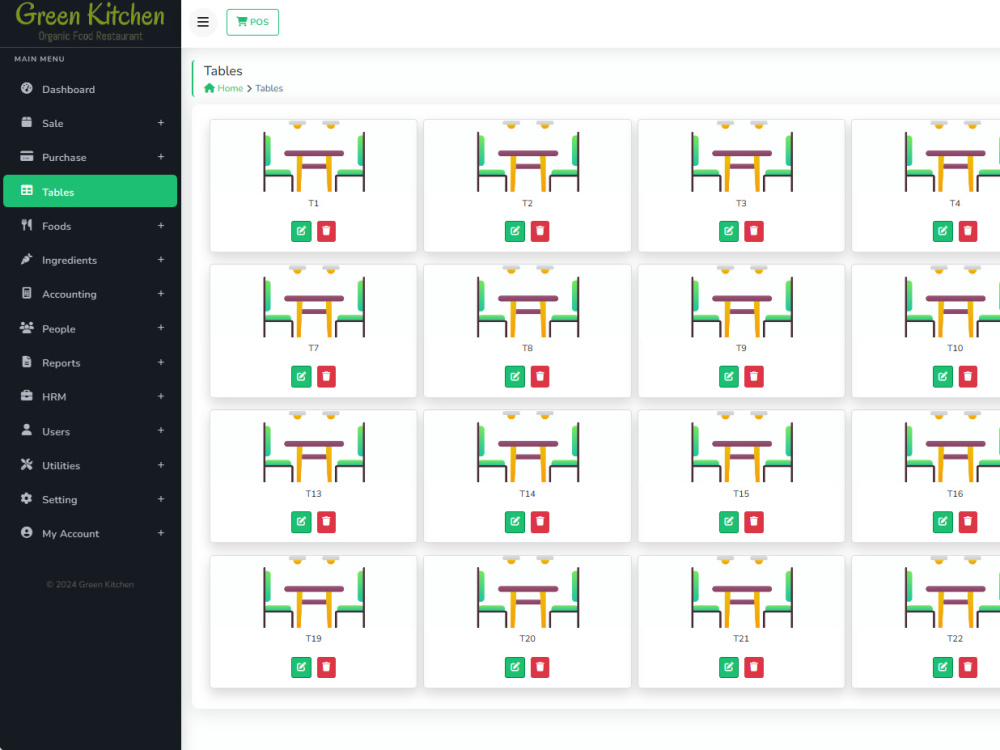Edit table T8
The width and height of the screenshot is (1000, 750).
tap(515, 376)
